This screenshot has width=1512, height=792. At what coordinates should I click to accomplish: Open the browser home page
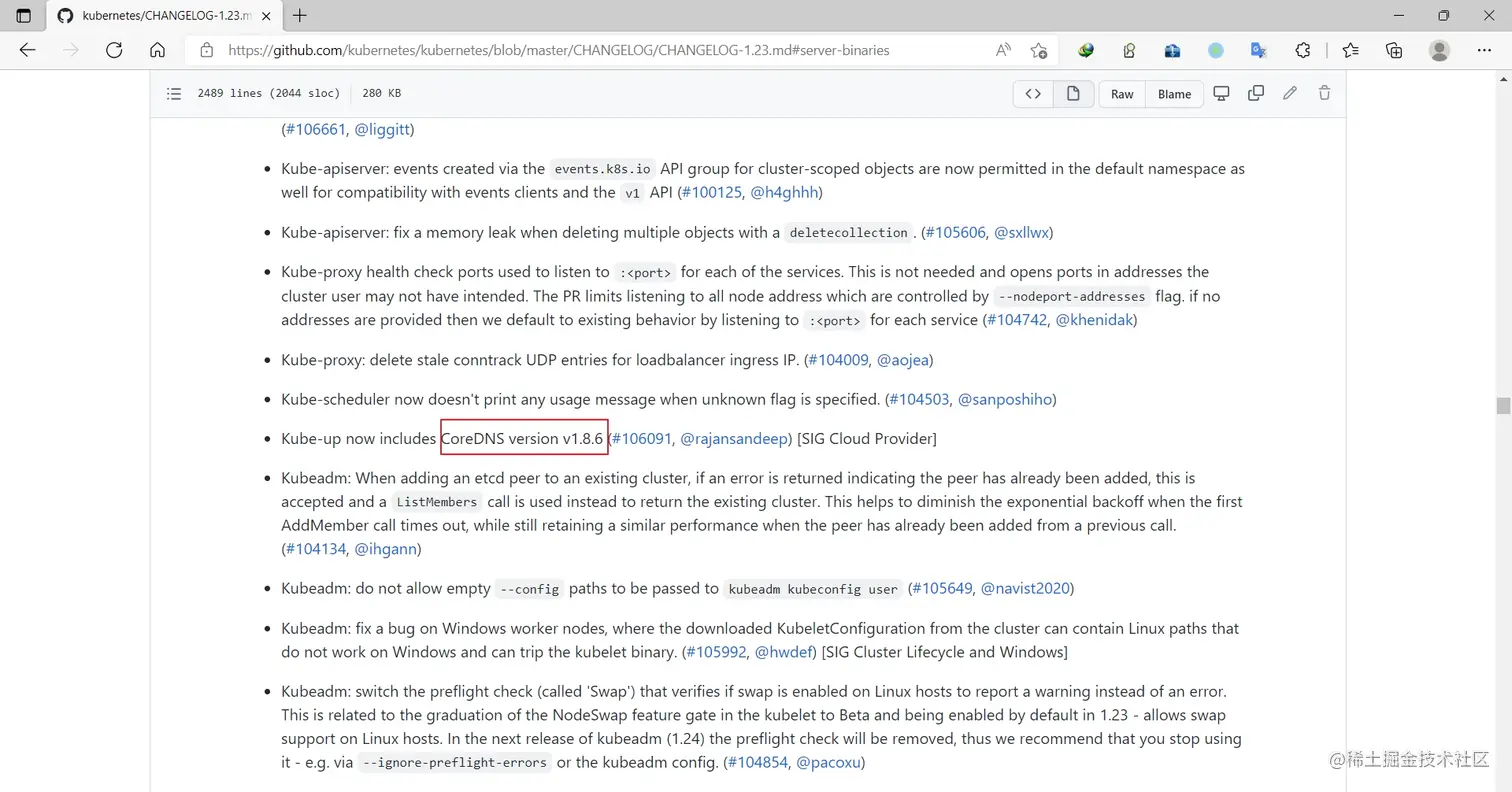157,50
